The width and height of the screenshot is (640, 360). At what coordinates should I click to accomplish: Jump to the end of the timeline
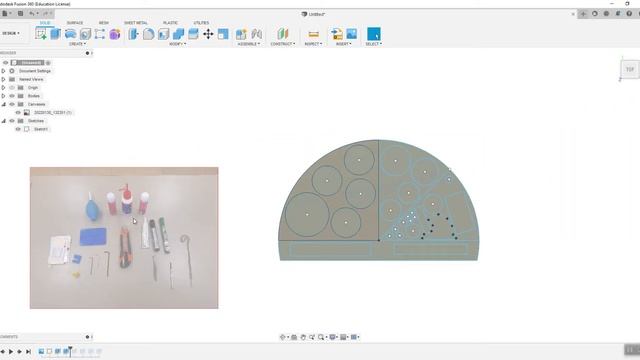28,351
